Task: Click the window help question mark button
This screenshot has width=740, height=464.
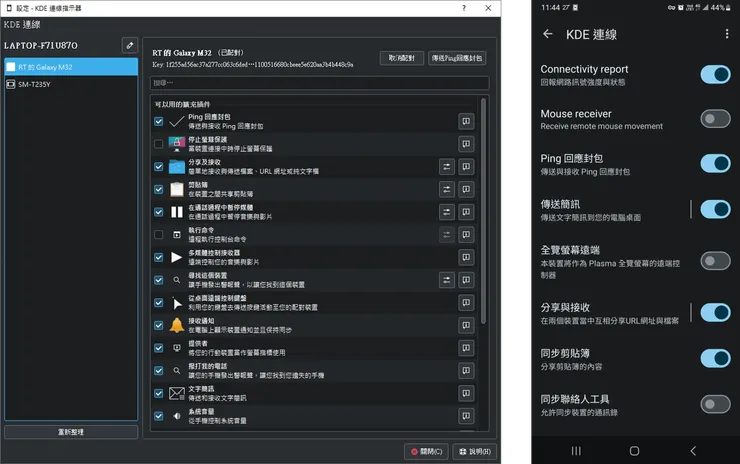Action: pos(464,8)
